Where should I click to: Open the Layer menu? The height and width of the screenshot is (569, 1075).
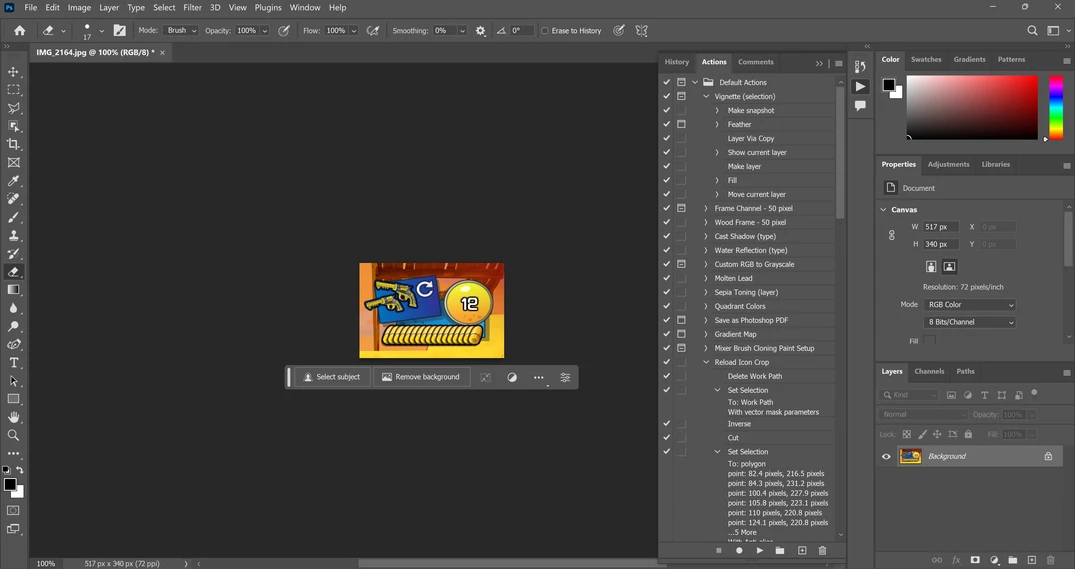(108, 8)
